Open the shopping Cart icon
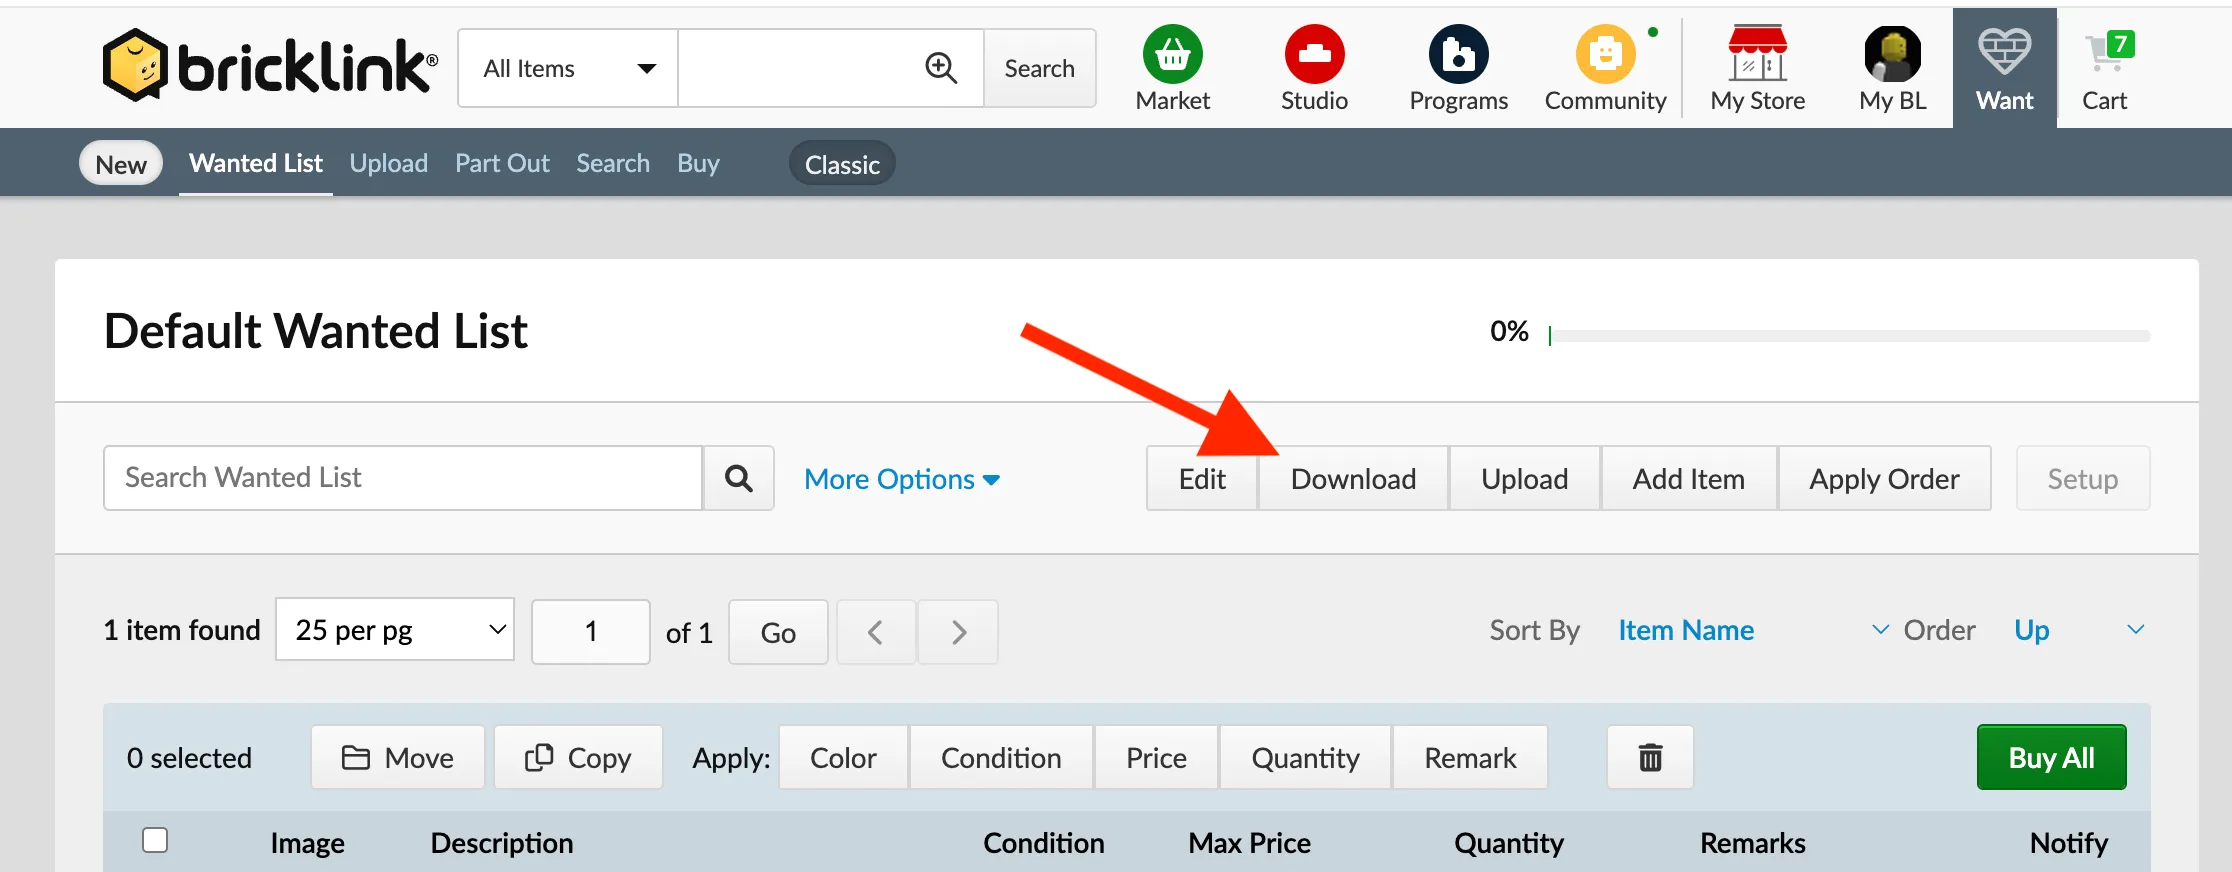 click(x=2107, y=54)
